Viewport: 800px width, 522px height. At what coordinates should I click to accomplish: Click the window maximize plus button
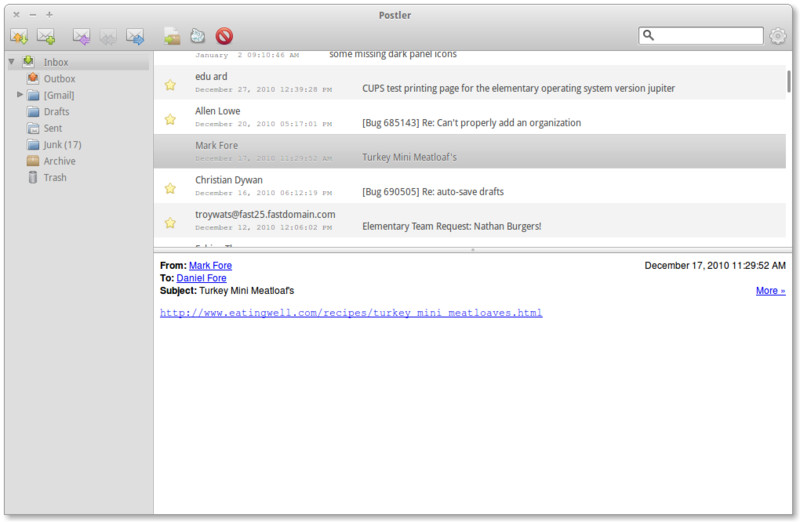(49, 14)
